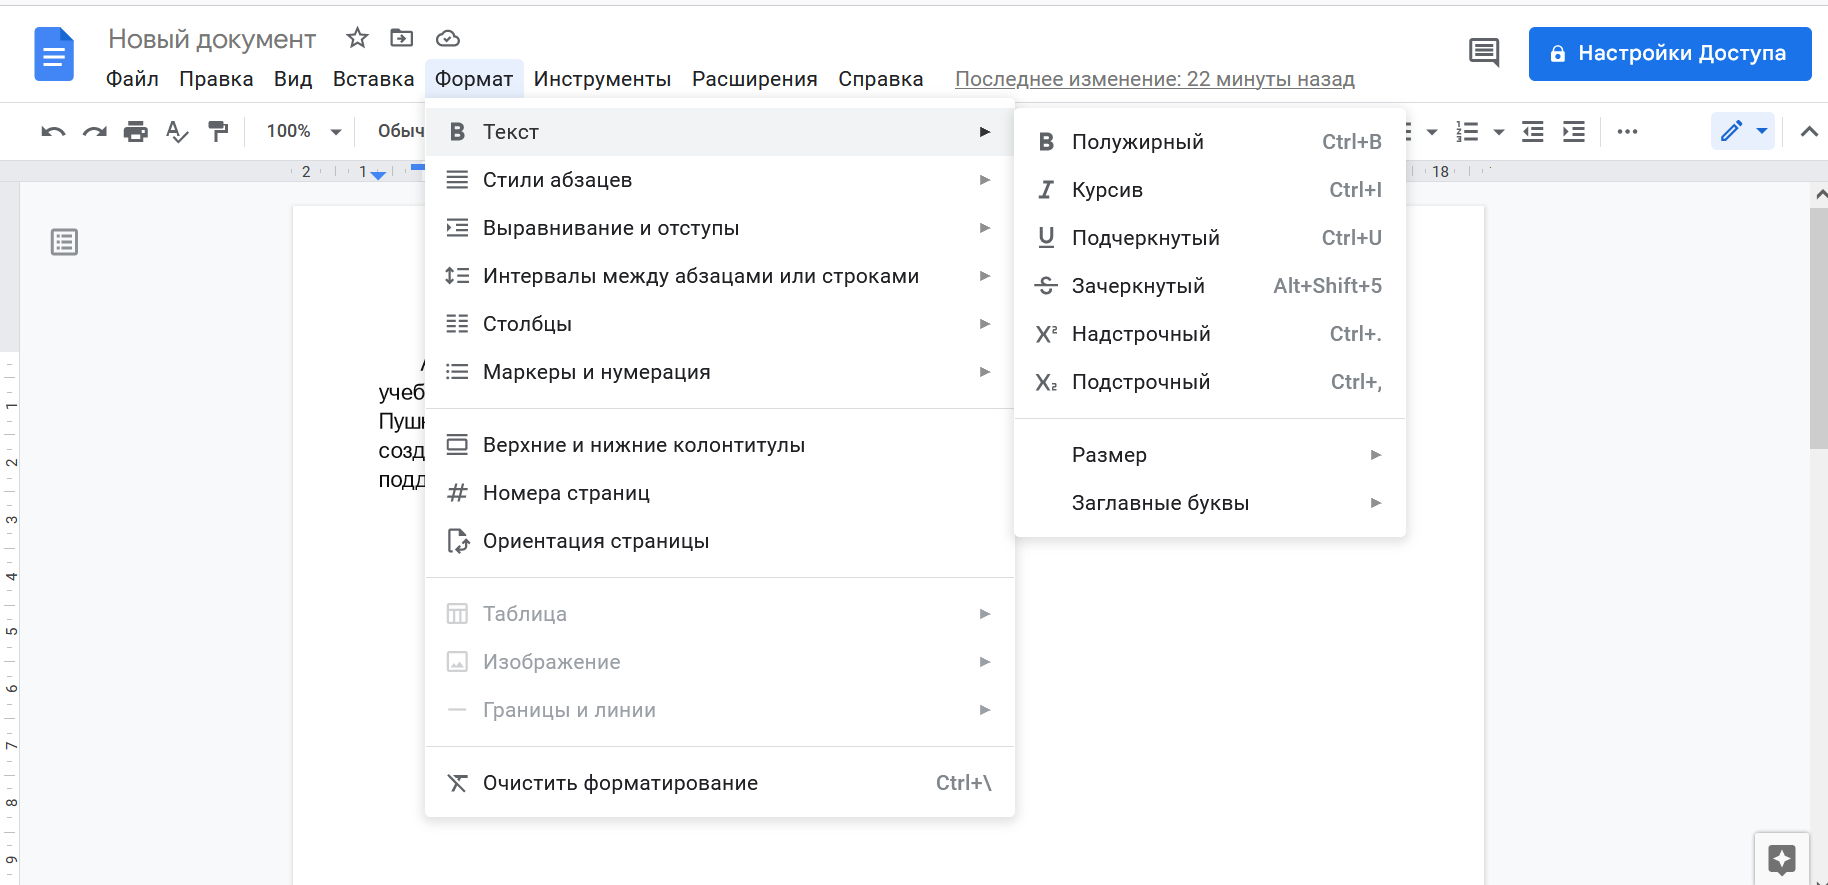The height and width of the screenshot is (885, 1828).
Task: Choose Номера страниц option
Action: click(720, 493)
